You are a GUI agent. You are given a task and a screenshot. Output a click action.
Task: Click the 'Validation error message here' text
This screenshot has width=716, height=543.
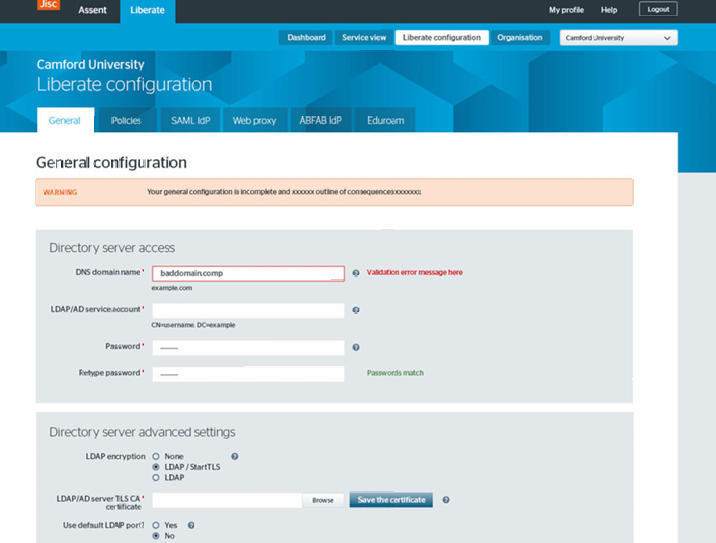(415, 272)
